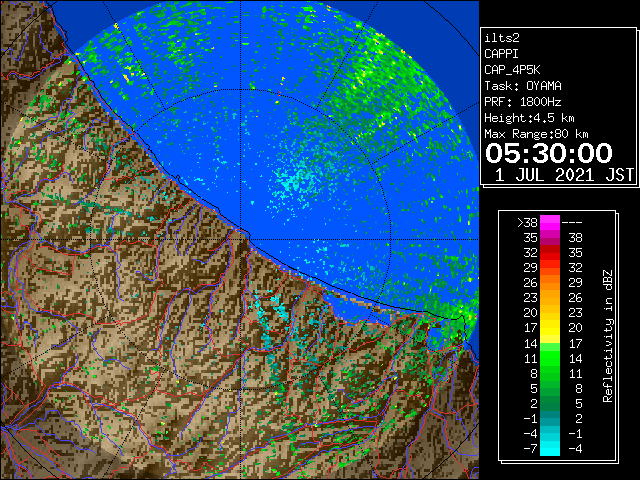Click the 'Task: OYAMA' line
The width and height of the screenshot is (640, 480).
pyautogui.click(x=523, y=86)
